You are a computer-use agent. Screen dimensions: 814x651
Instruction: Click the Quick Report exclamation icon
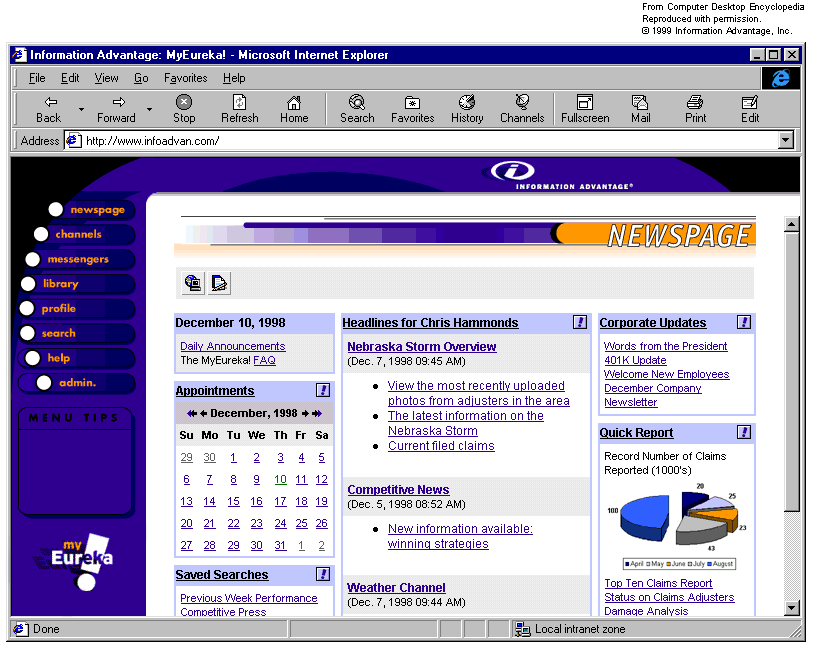tap(744, 432)
